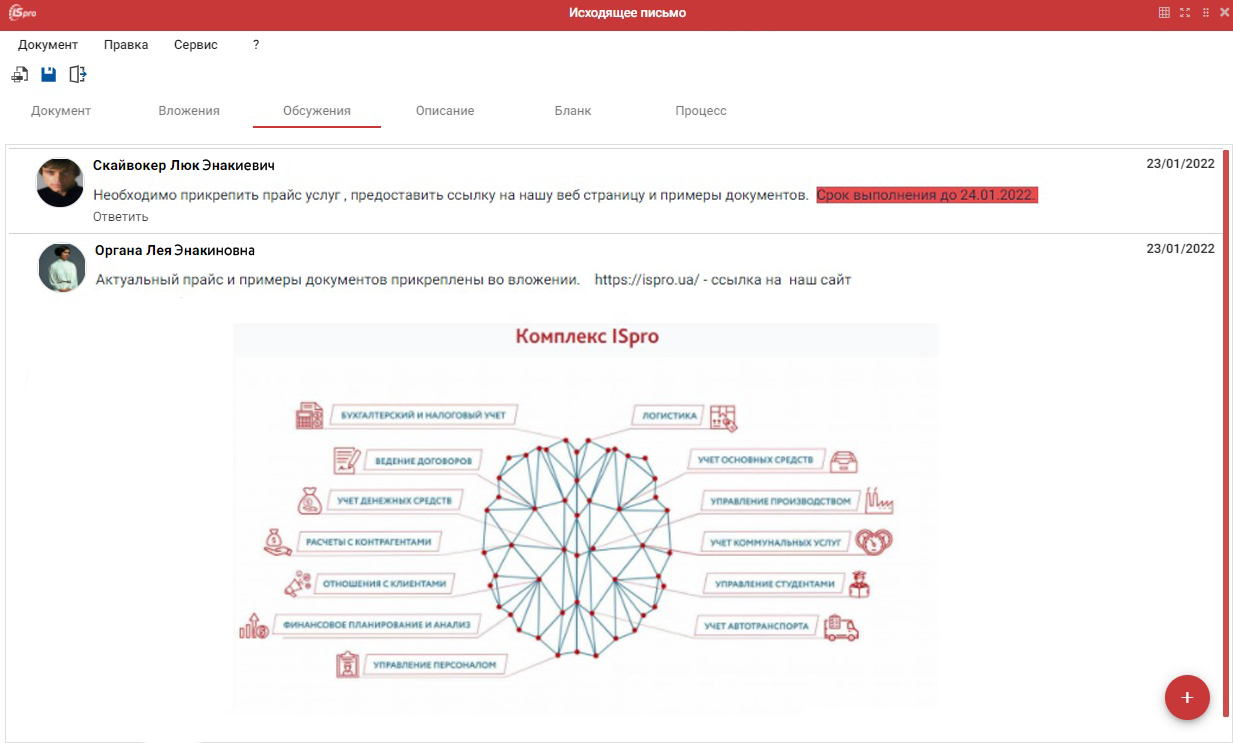Click the fullscreen expand arrows icon

[1185, 13]
